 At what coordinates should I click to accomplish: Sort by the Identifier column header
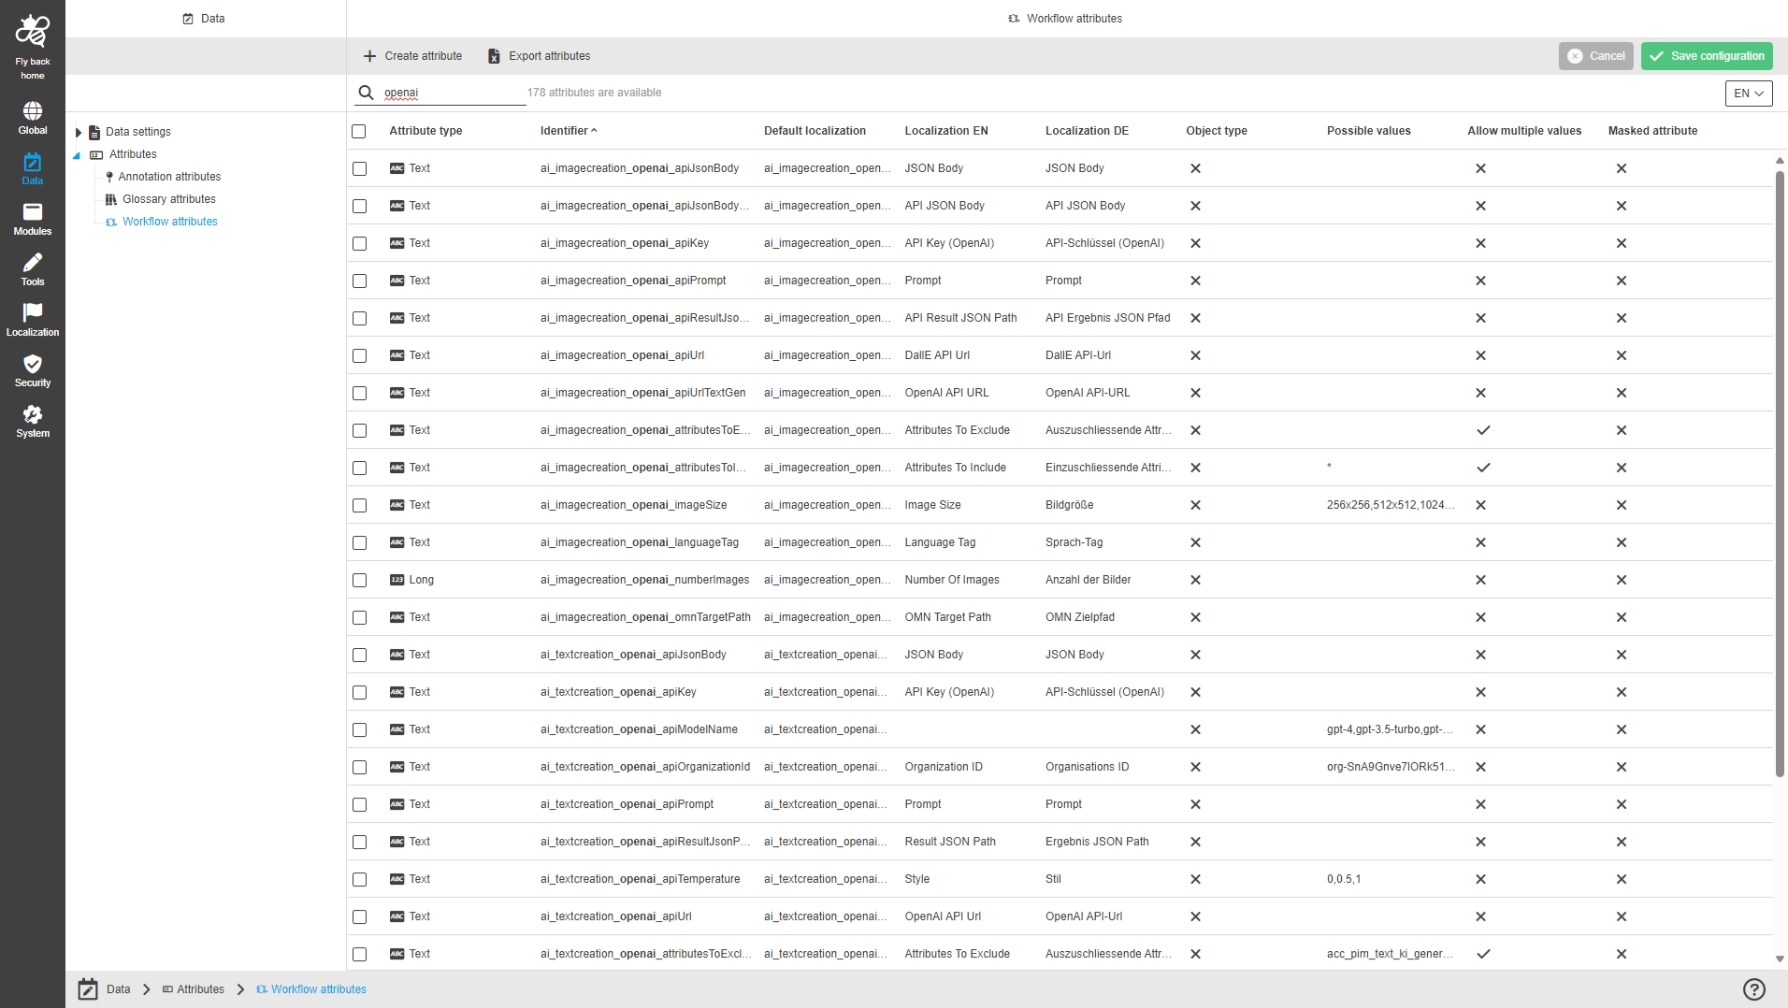pos(568,131)
